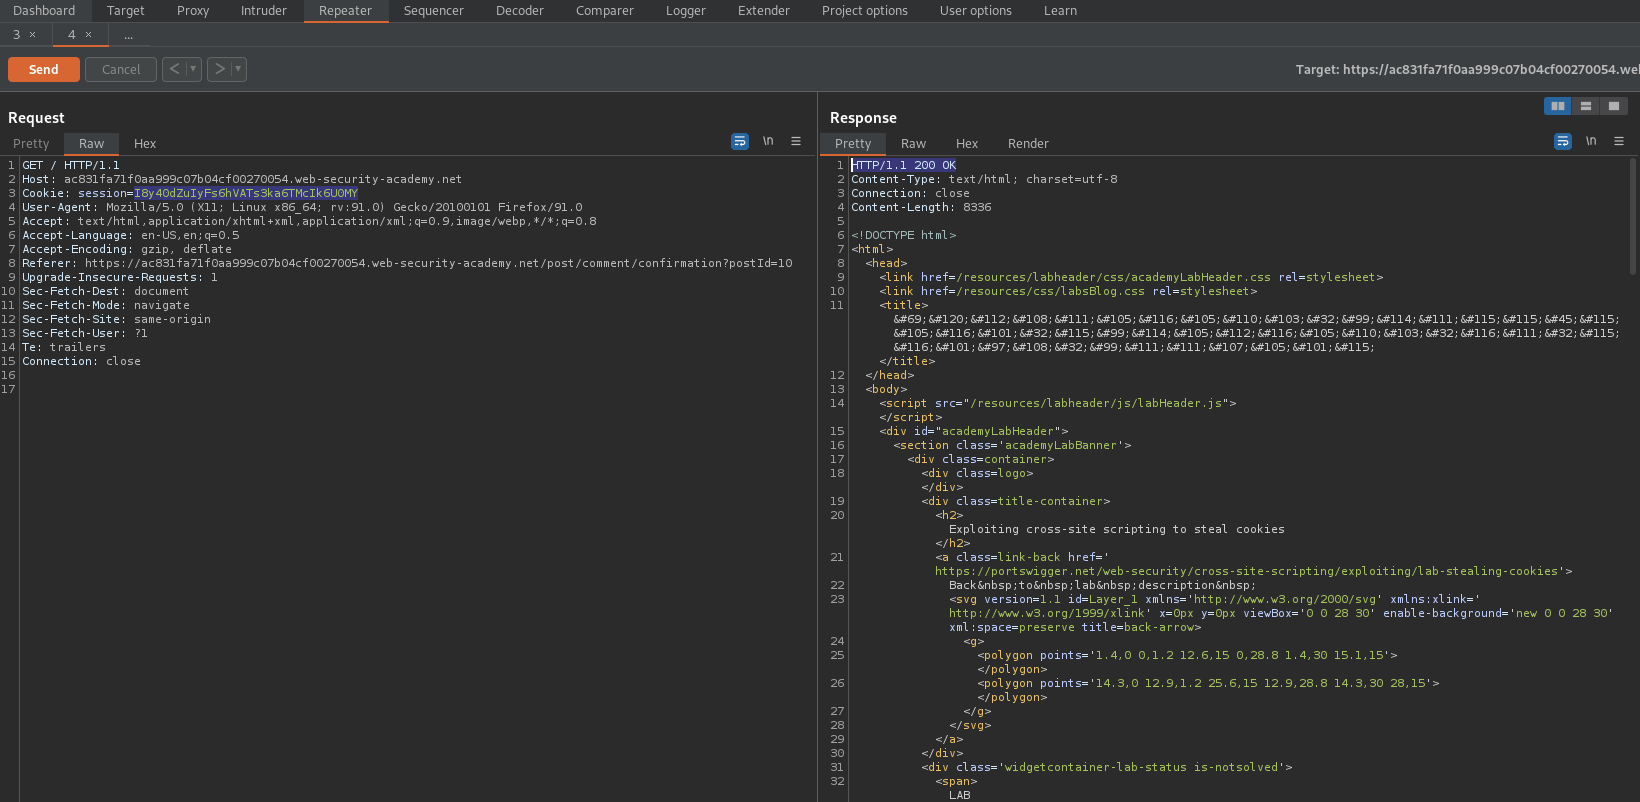
Task: Open forward-history dropdown arrow
Action: pos(239,69)
